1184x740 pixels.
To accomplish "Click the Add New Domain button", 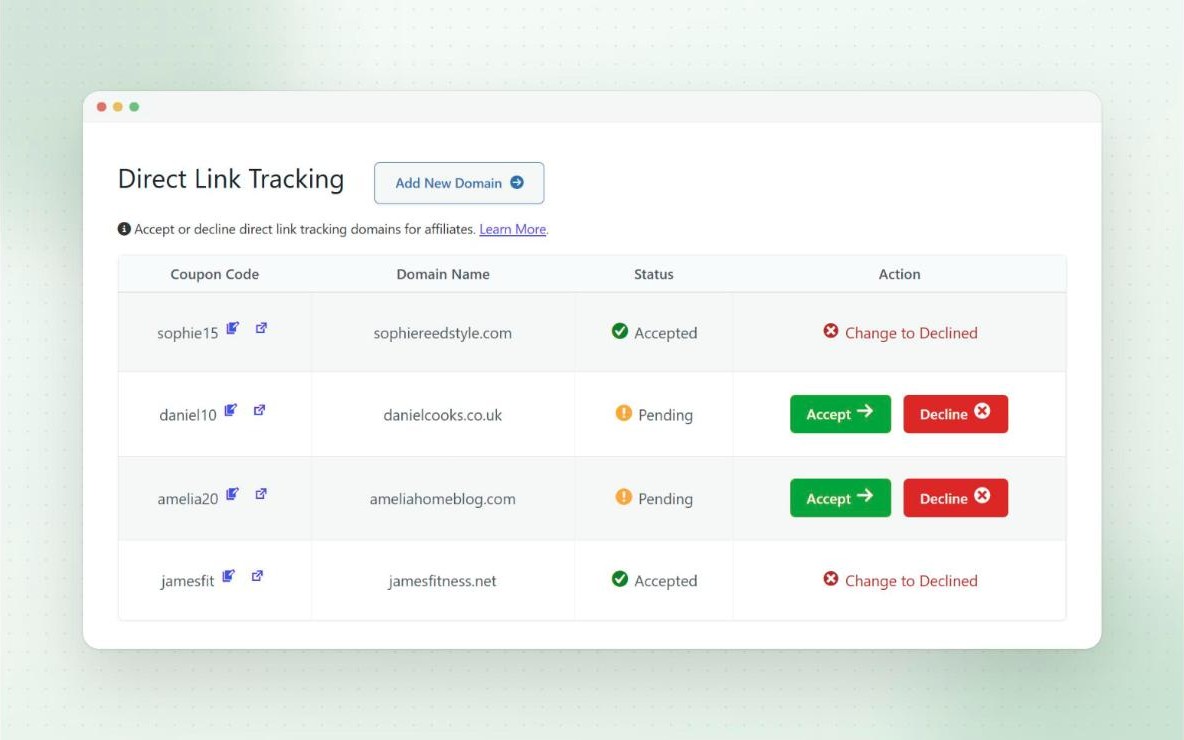I will click(x=459, y=183).
